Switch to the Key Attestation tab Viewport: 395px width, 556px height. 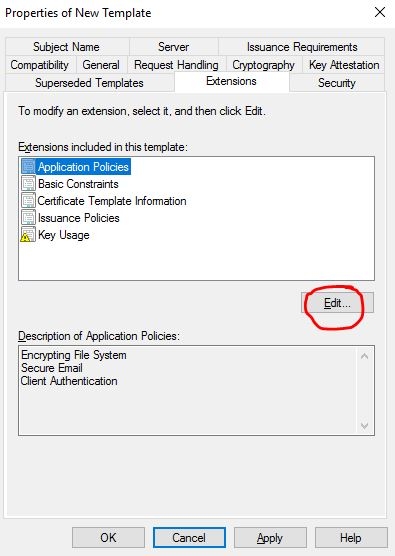pyautogui.click(x=344, y=65)
